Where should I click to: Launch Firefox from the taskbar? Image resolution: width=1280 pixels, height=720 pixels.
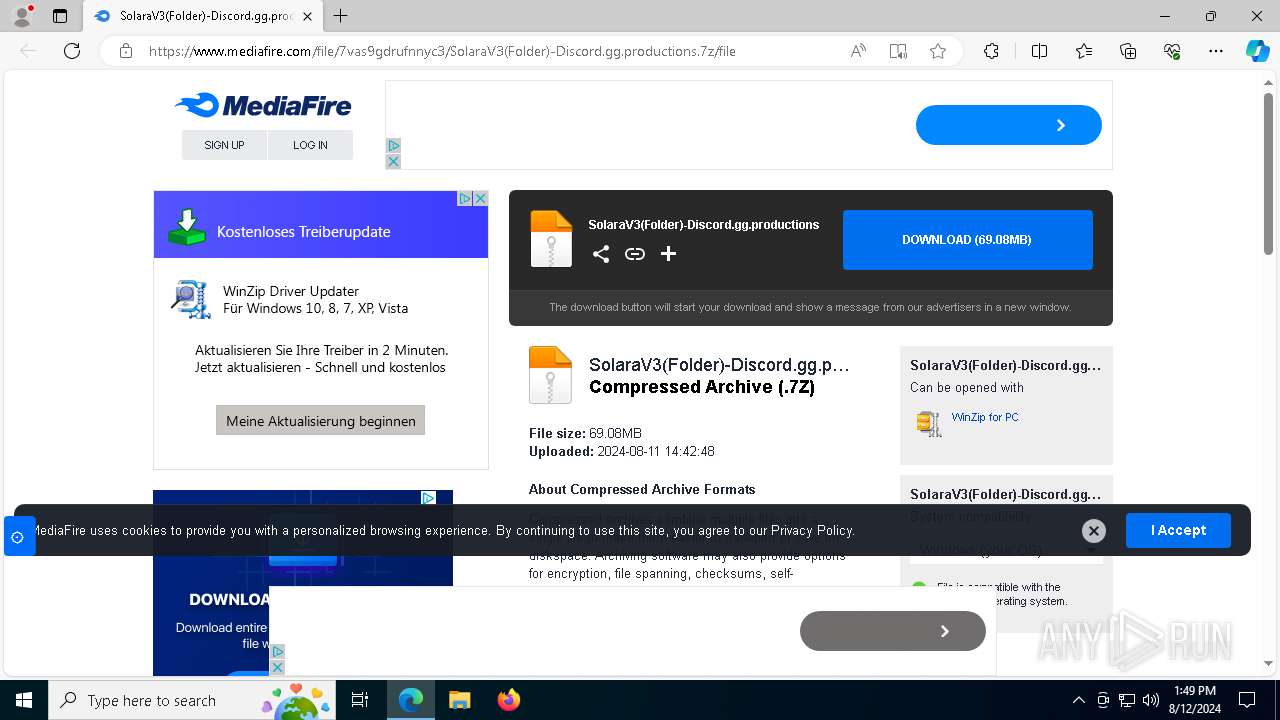coord(508,700)
